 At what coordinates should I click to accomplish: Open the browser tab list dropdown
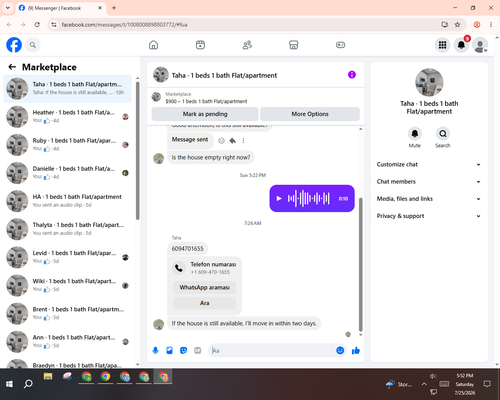[8, 8]
